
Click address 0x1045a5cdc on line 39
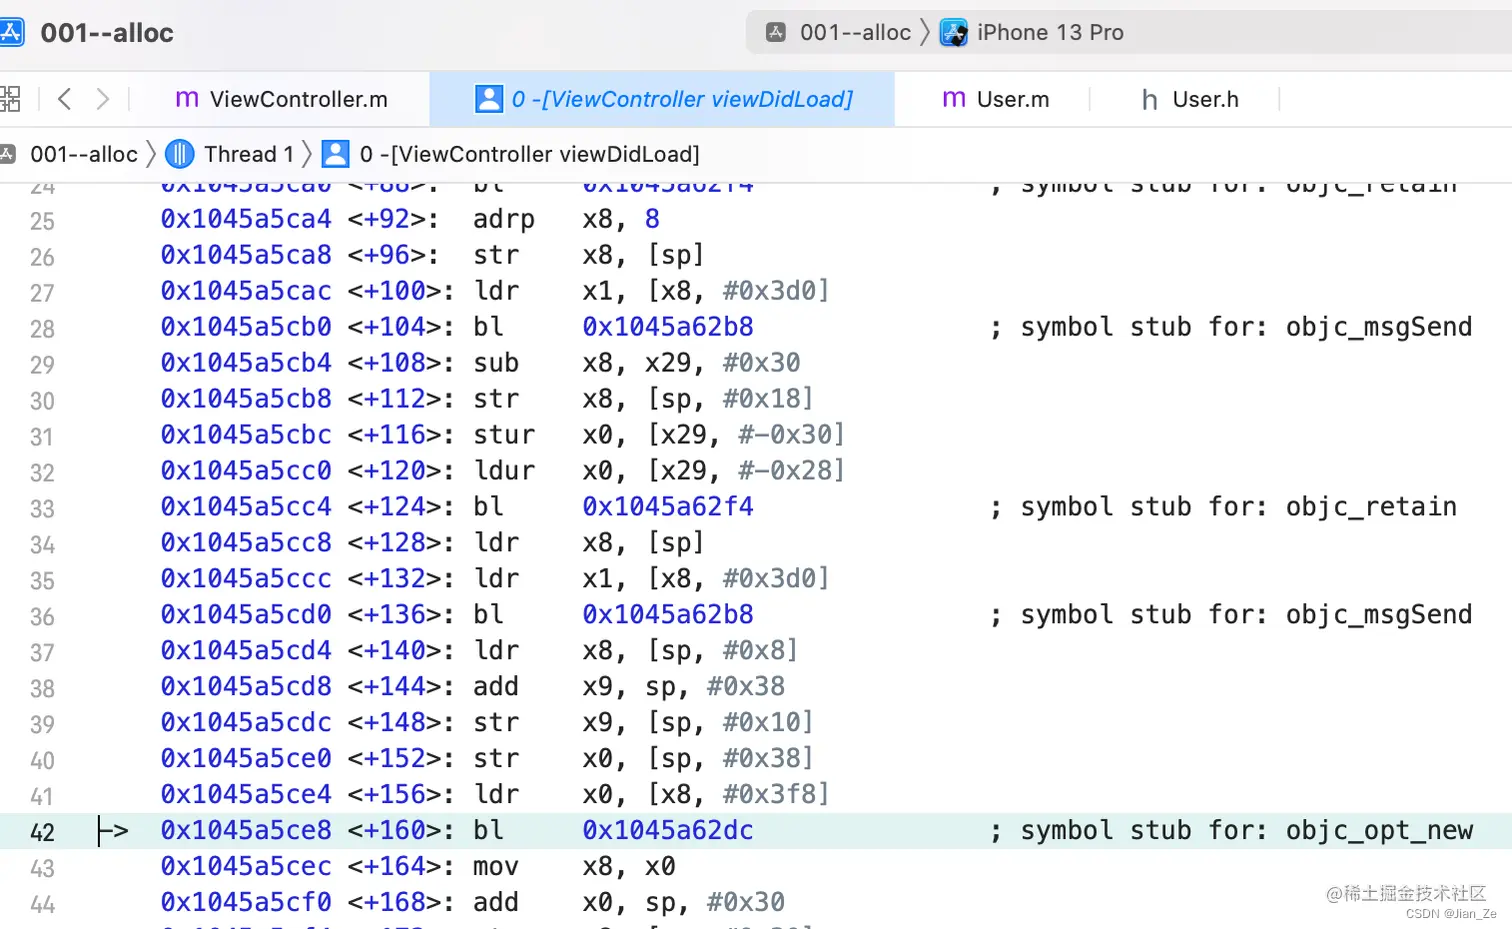coord(246,722)
